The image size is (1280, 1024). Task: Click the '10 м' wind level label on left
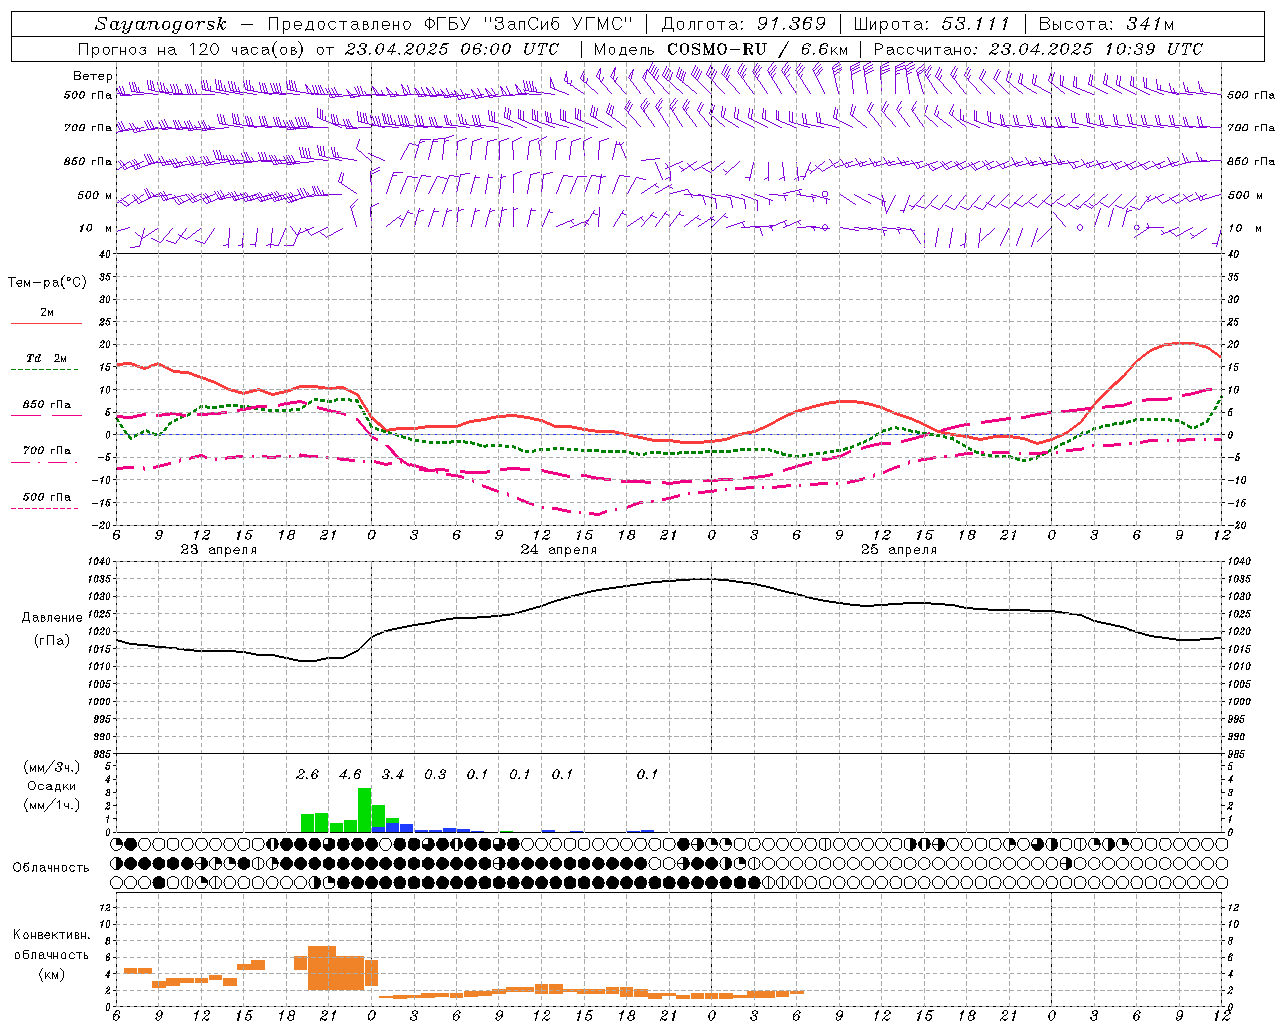tap(96, 228)
